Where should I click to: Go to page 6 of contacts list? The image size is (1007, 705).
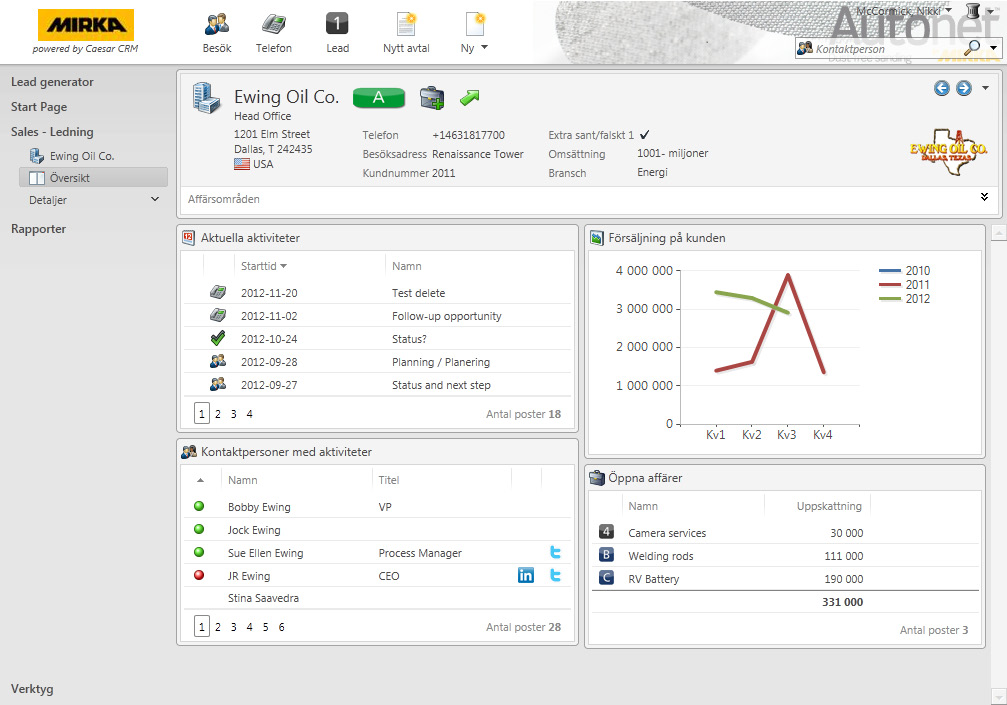click(281, 627)
